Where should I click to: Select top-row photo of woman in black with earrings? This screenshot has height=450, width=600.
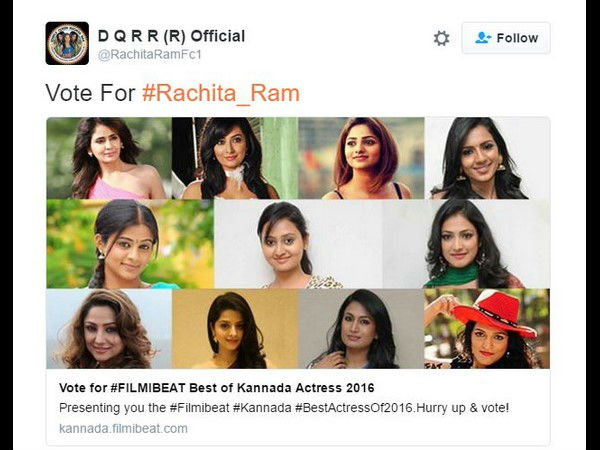pos(487,158)
